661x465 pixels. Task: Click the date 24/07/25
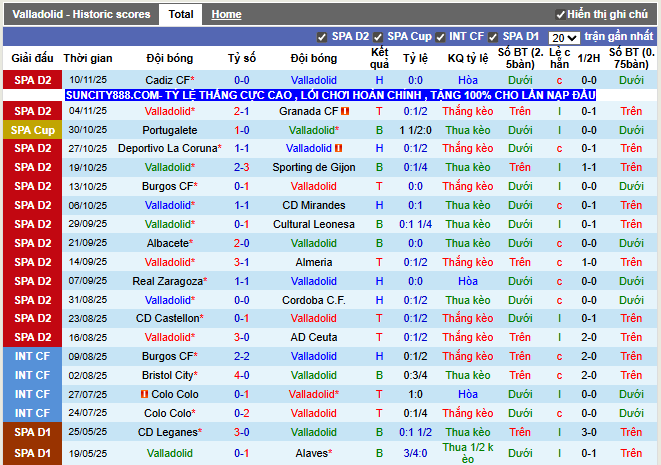[88, 413]
